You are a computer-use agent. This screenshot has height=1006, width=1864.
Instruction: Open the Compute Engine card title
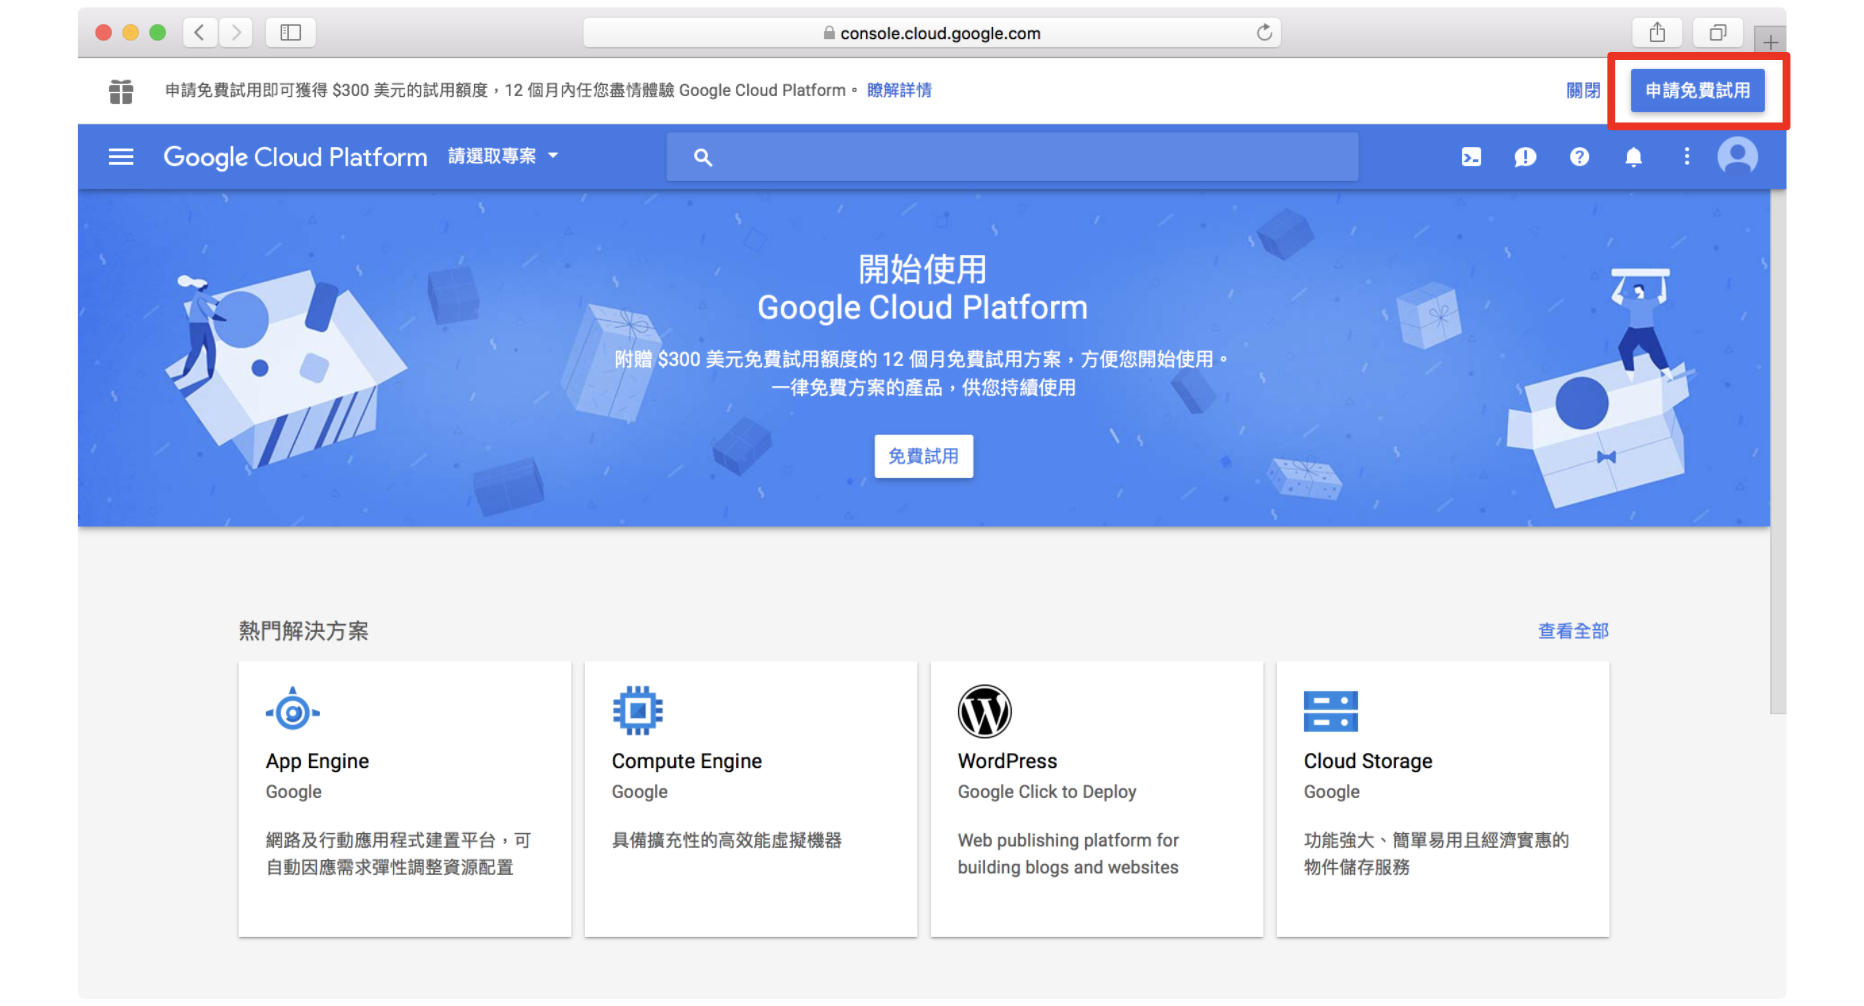686,761
